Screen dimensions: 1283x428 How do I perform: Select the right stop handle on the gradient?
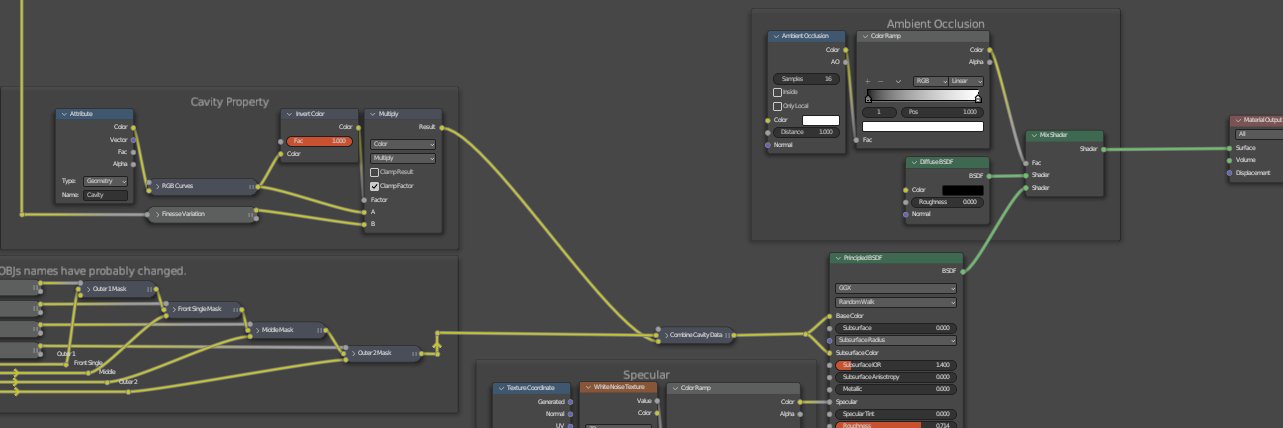click(x=978, y=99)
